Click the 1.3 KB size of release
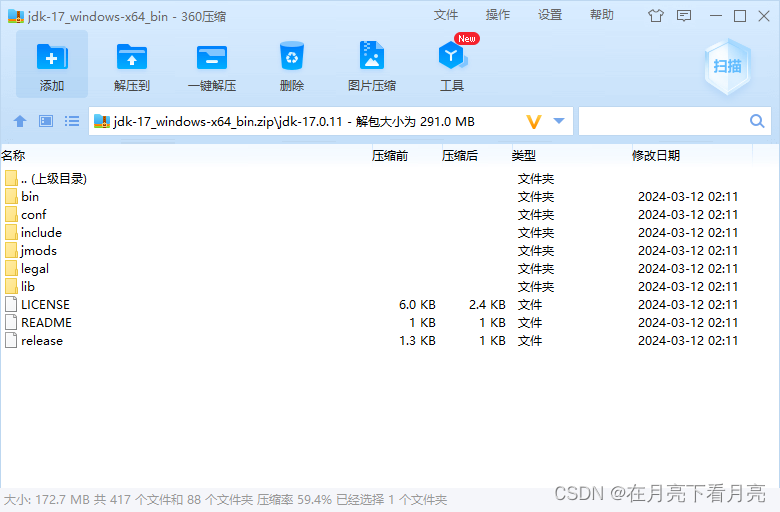780x512 pixels. (417, 341)
